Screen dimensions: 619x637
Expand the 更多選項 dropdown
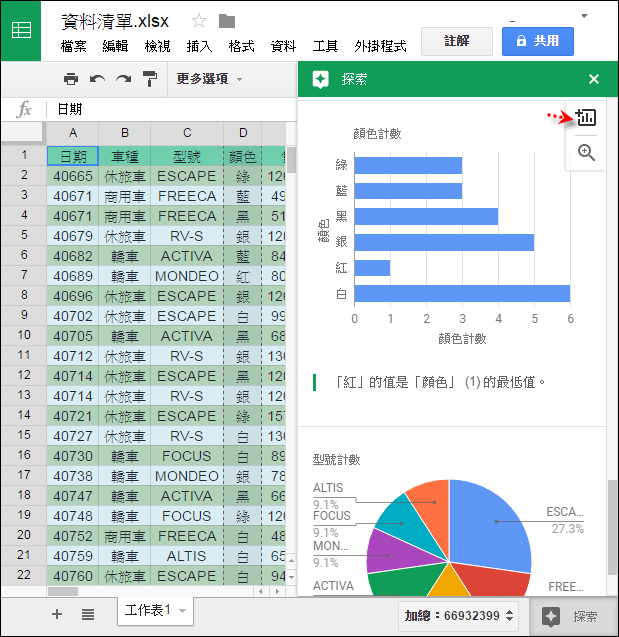click(210, 79)
